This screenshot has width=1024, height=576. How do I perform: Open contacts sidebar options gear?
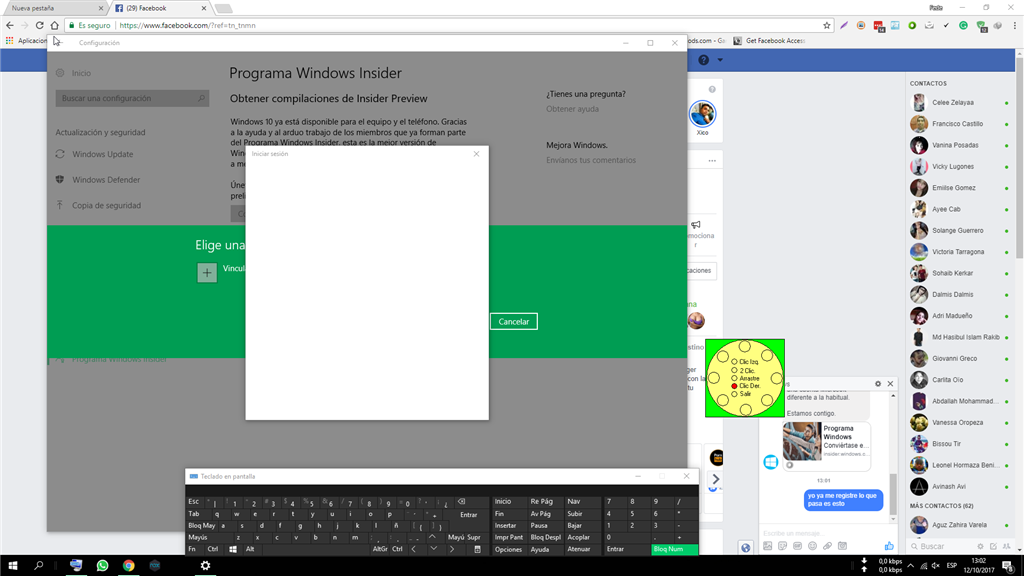click(980, 547)
